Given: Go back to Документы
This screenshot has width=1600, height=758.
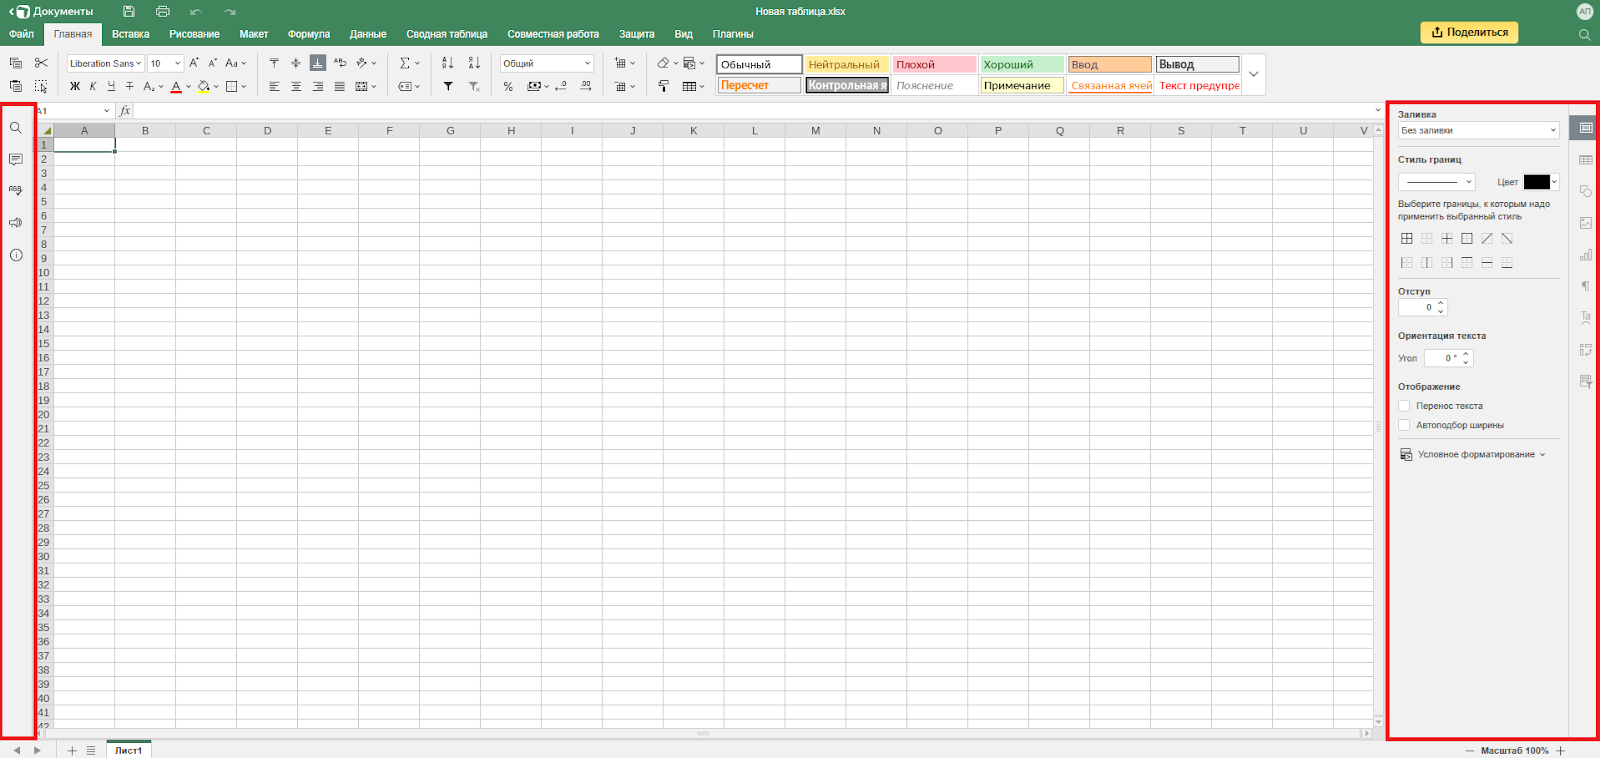Looking at the screenshot, I should click(x=51, y=11).
